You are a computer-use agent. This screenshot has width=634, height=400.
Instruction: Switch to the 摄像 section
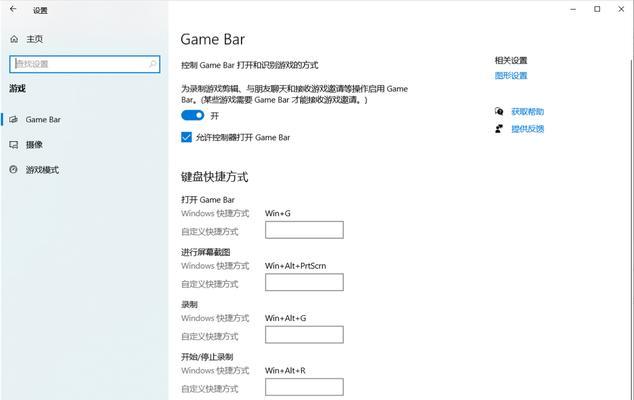pyautogui.click(x=34, y=144)
